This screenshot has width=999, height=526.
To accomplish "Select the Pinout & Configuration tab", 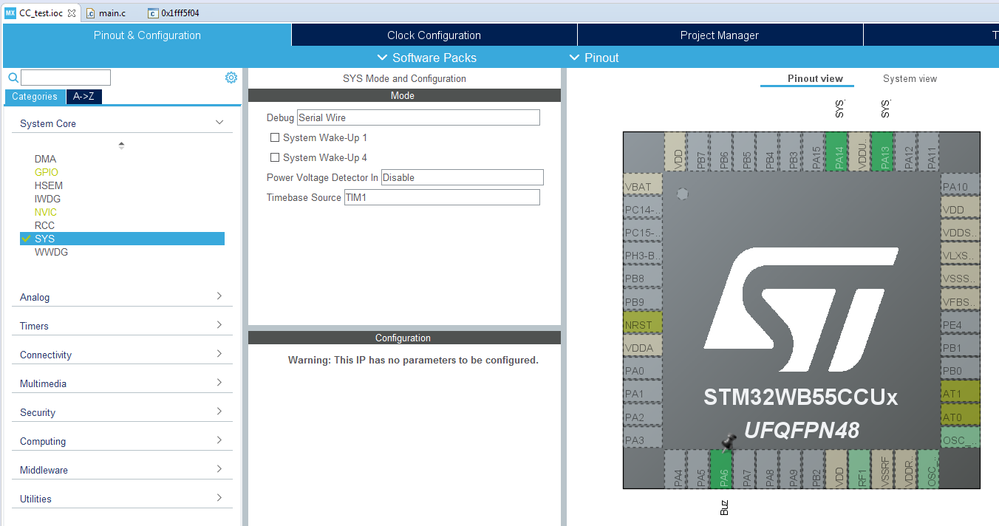I will coord(147,35).
